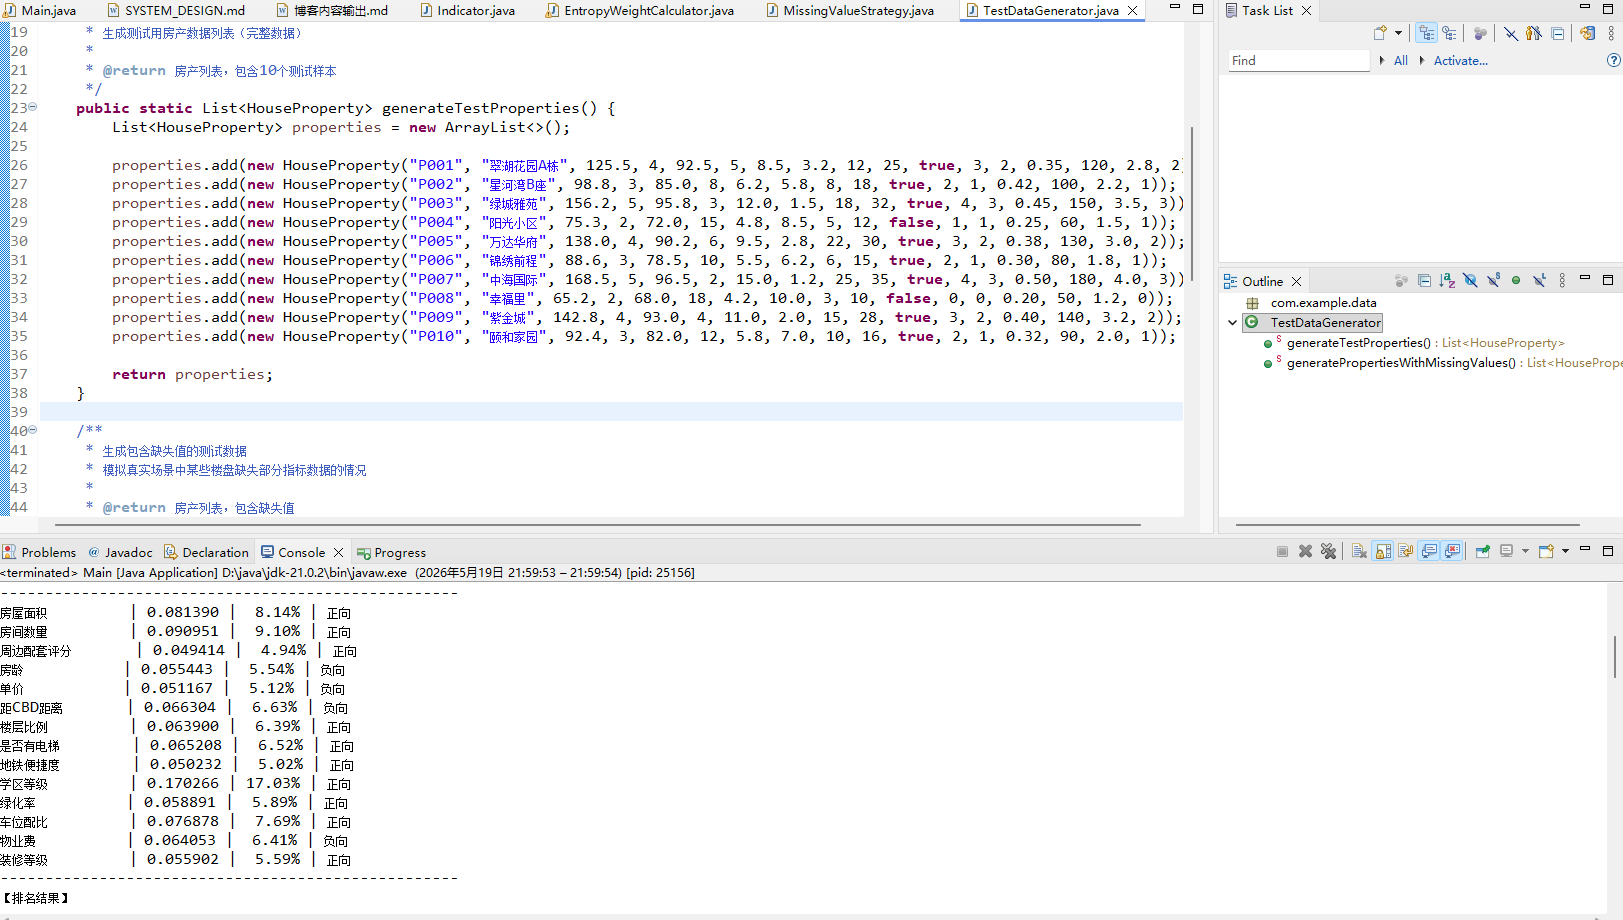The image size is (1623, 920).
Task: Open the Problems tab
Action: point(39,552)
